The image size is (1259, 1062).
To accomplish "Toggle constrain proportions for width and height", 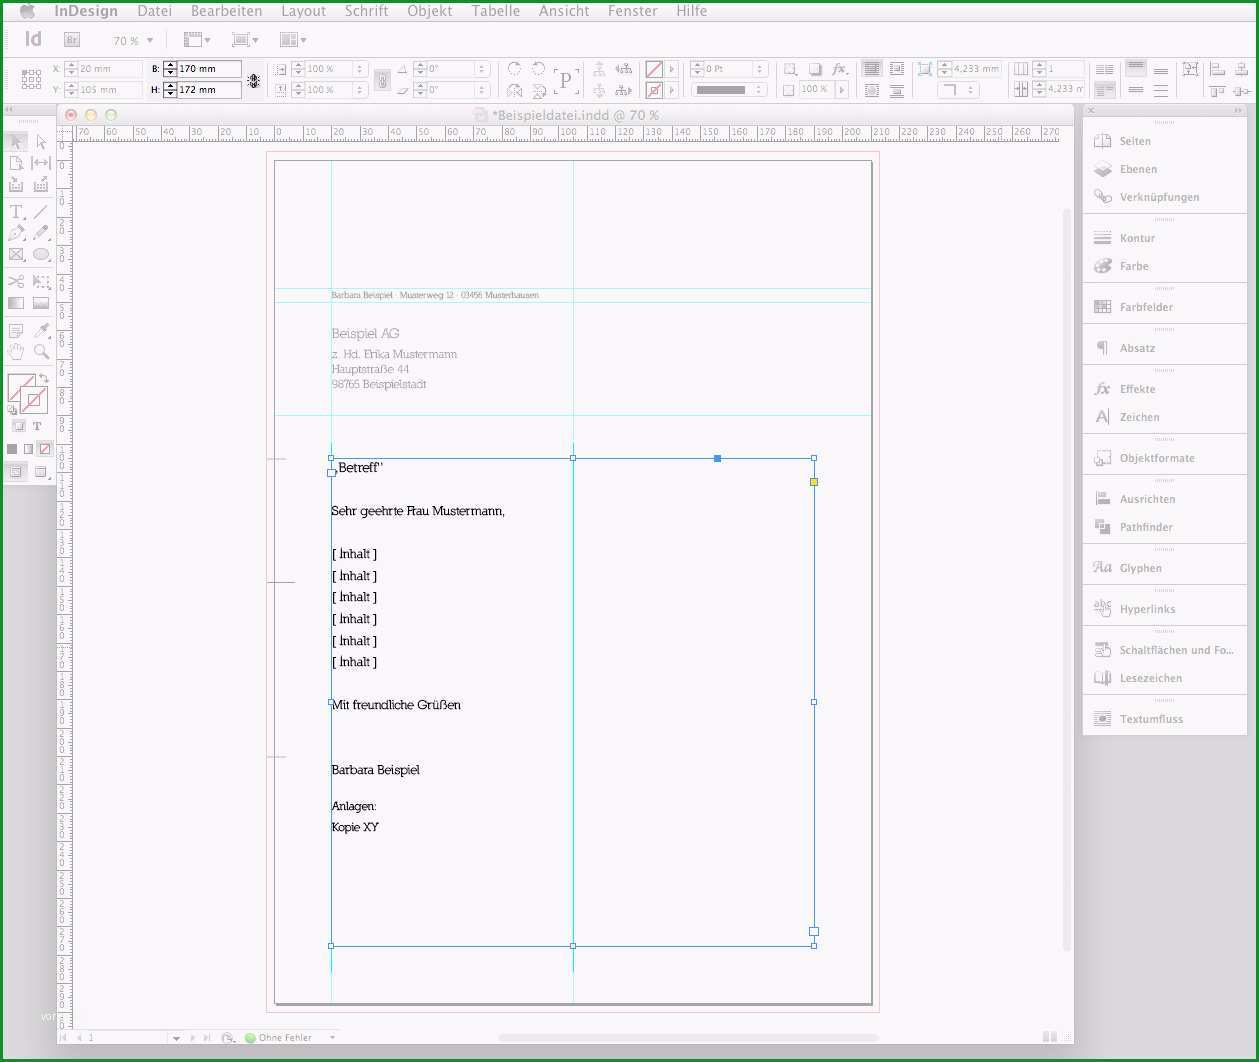I will (x=253, y=80).
